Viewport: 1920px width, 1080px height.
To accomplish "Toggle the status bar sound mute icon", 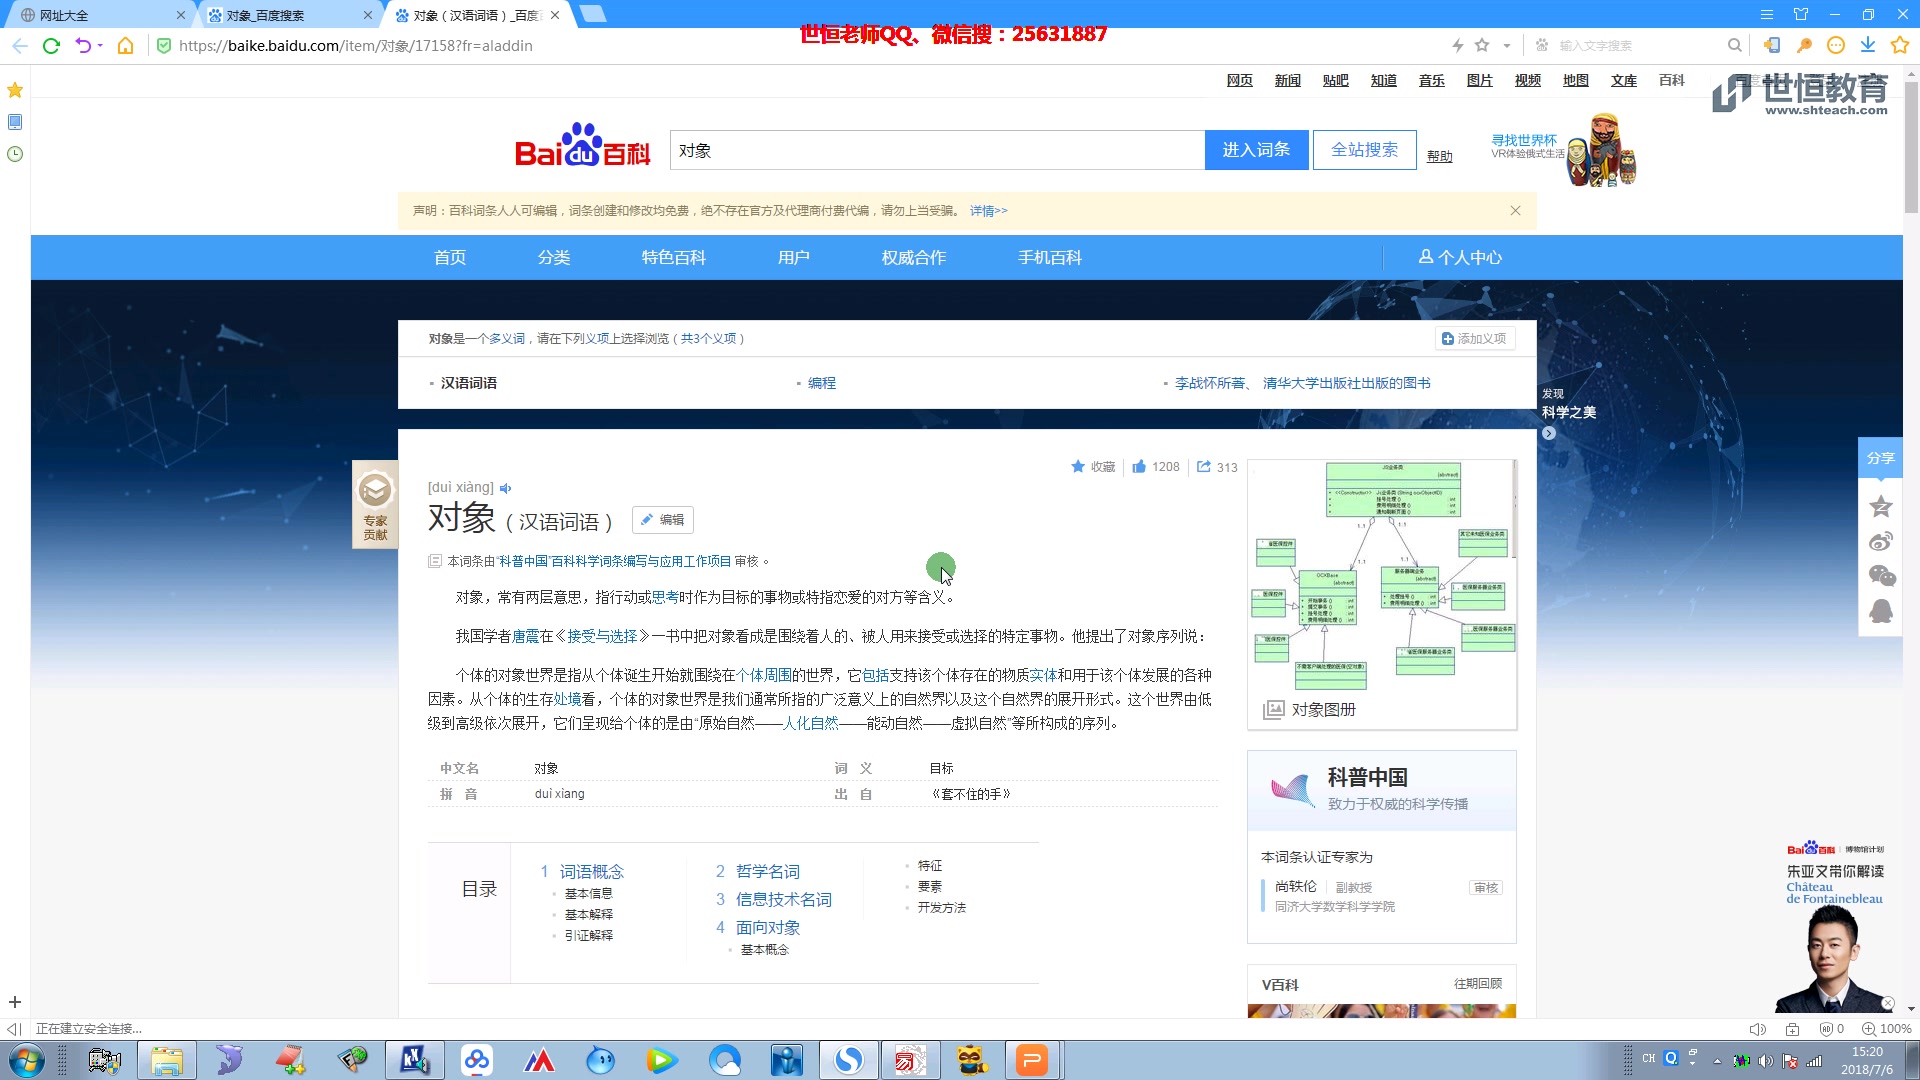I will pyautogui.click(x=1757, y=1029).
